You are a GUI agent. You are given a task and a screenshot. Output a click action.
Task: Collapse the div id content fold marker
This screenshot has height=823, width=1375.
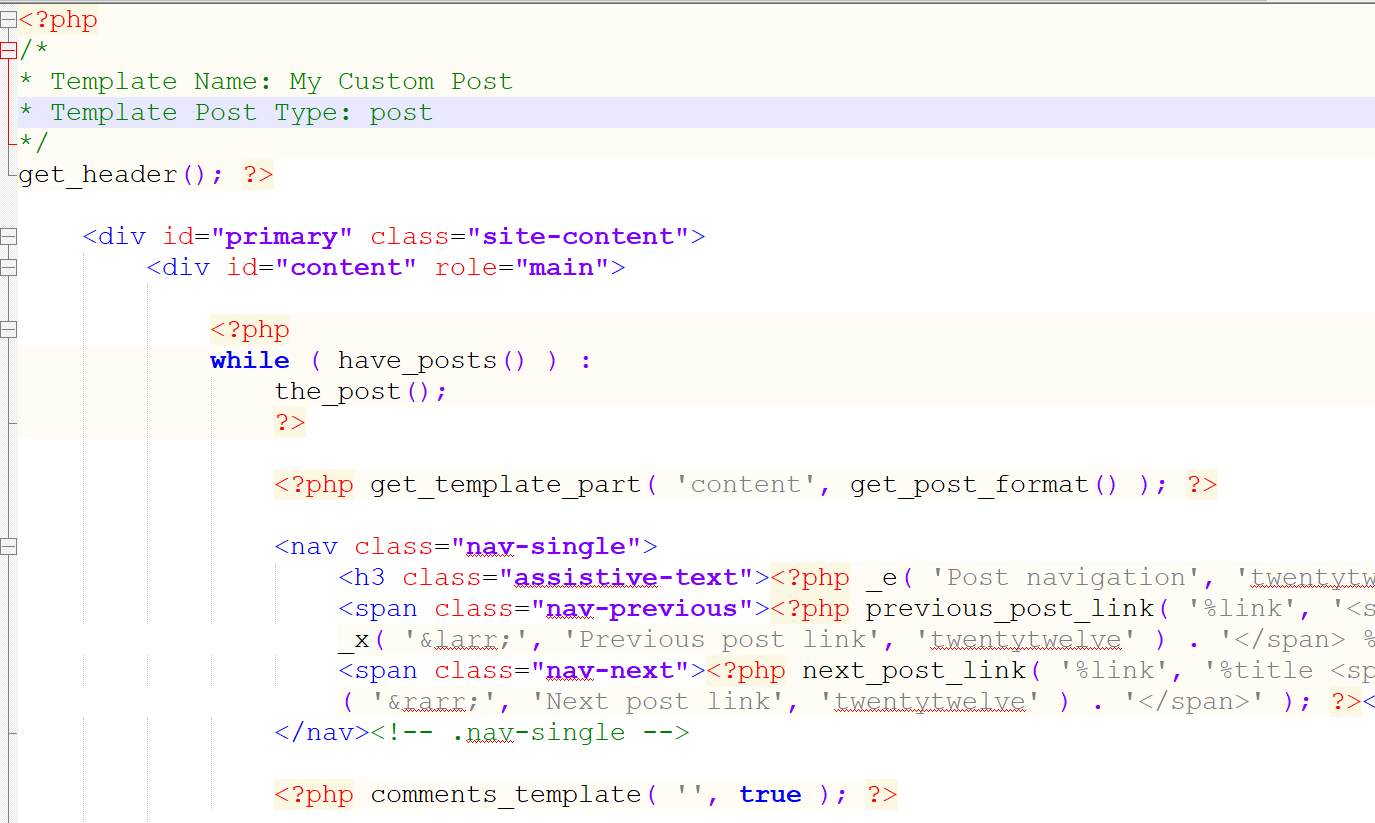point(8,267)
